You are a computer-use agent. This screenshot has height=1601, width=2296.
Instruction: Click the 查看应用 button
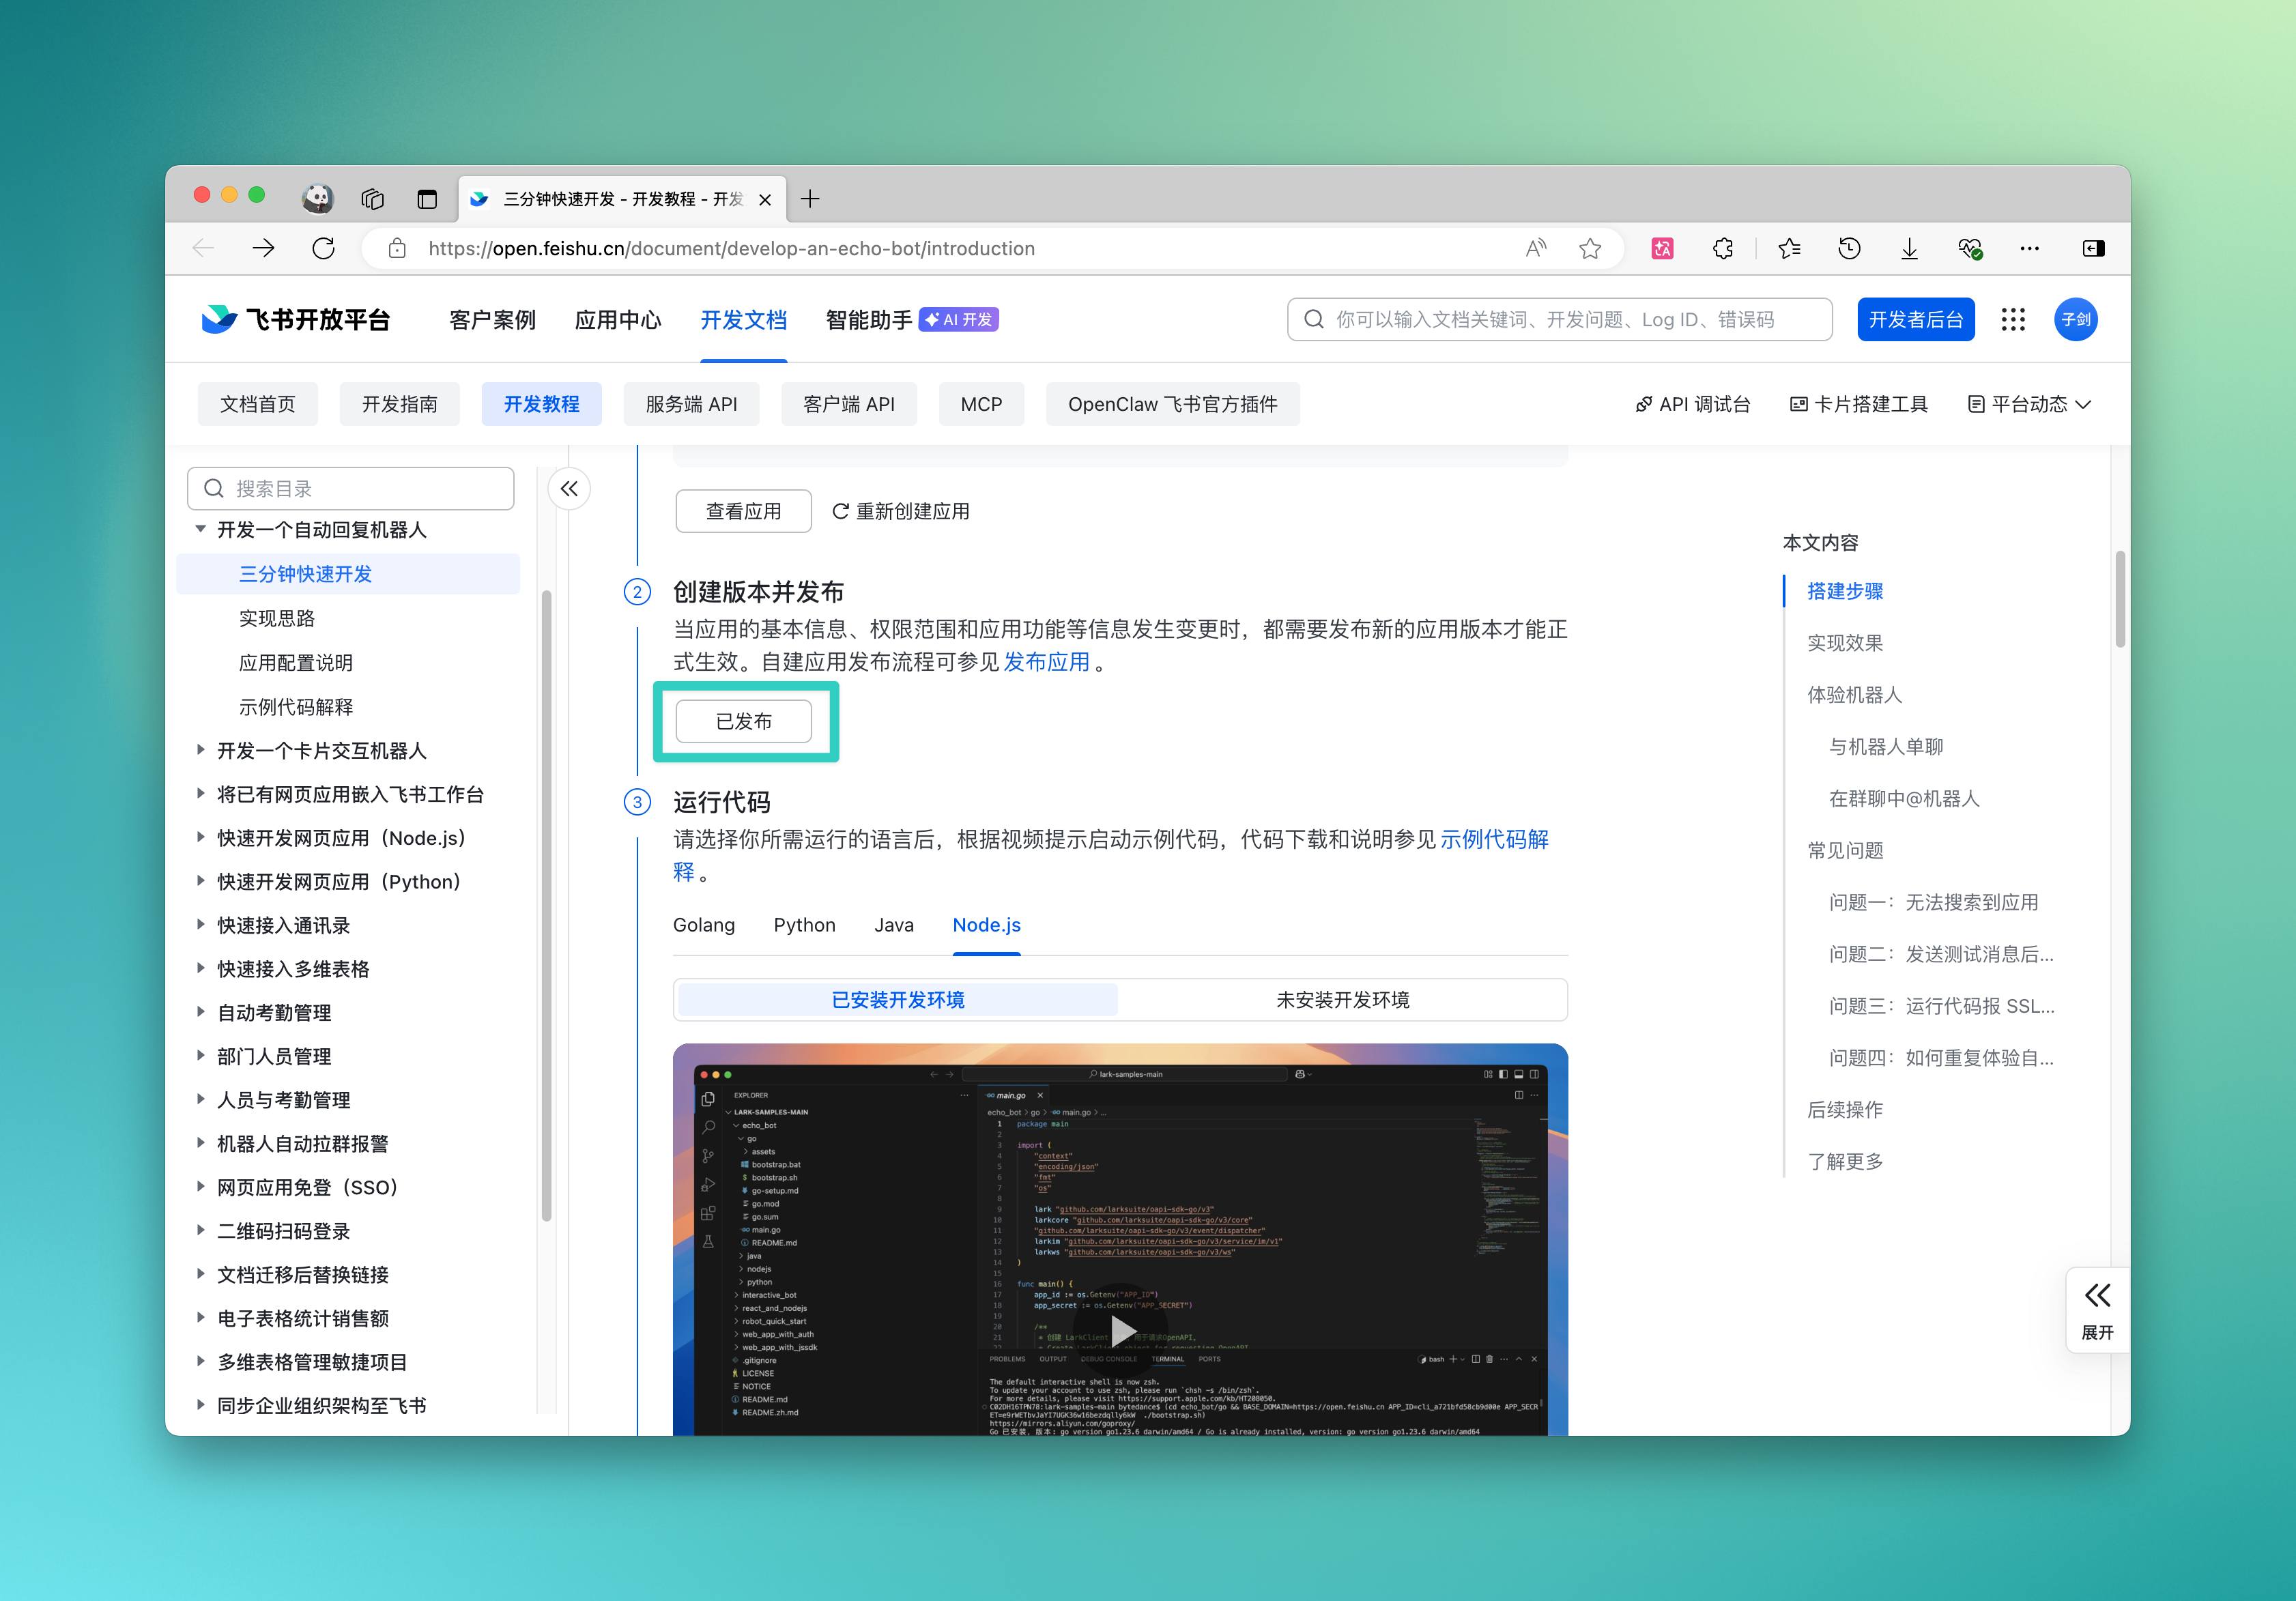tap(743, 510)
